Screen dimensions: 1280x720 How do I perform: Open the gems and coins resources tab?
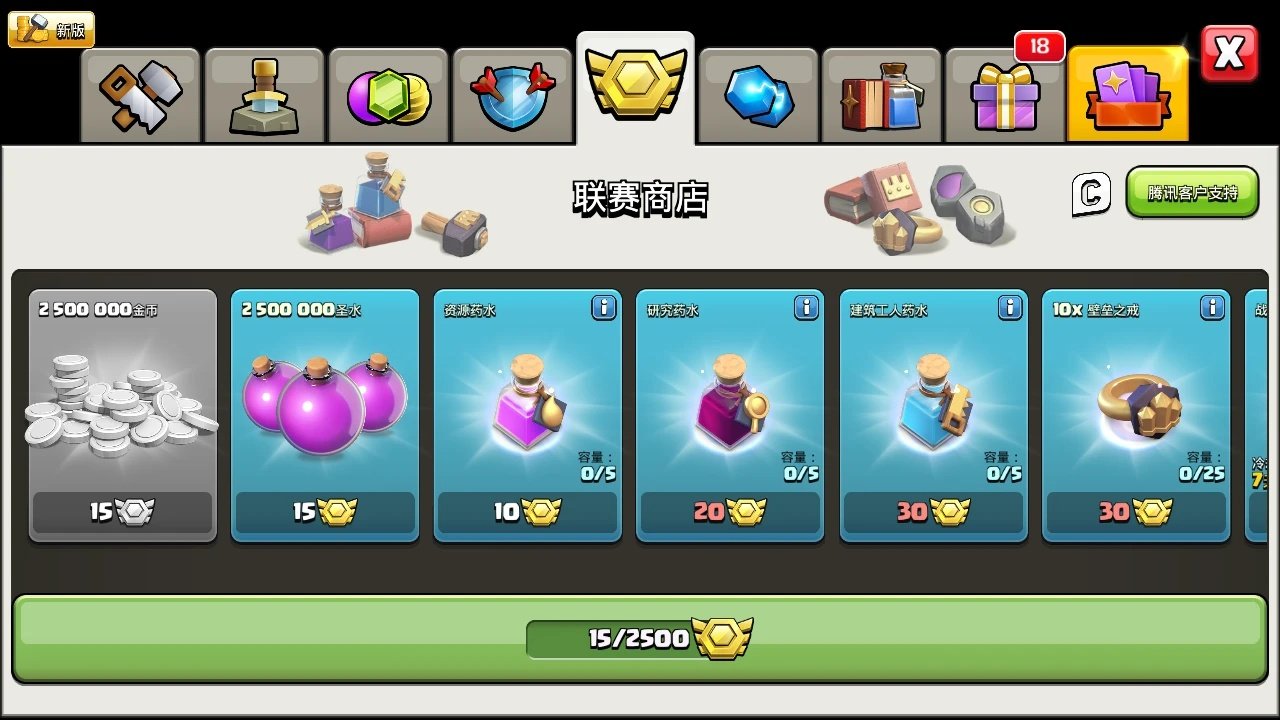pos(388,96)
